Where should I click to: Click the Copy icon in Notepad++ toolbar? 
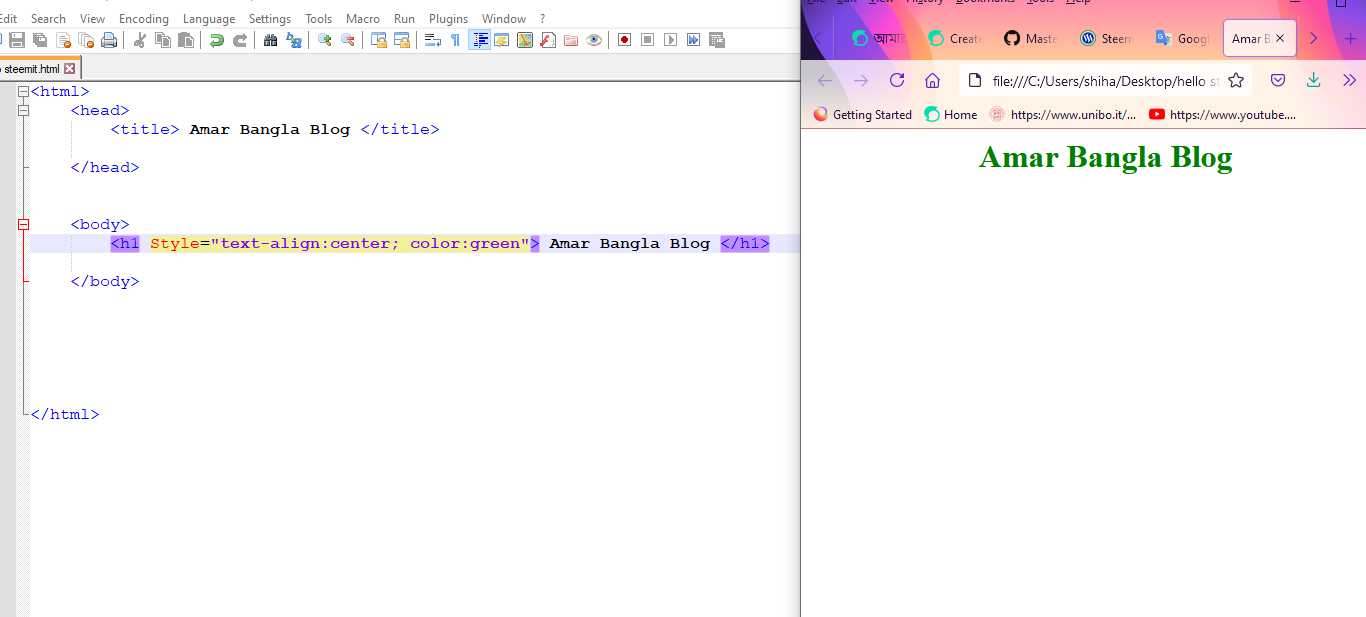[163, 40]
